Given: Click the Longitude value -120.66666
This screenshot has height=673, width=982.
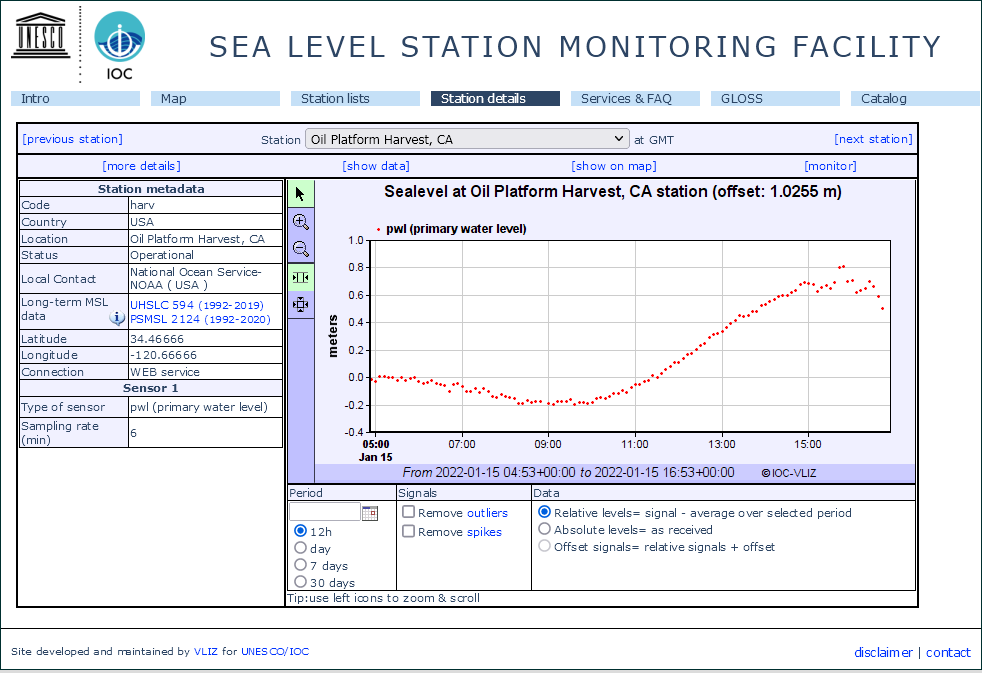Looking at the screenshot, I should (x=163, y=355).
